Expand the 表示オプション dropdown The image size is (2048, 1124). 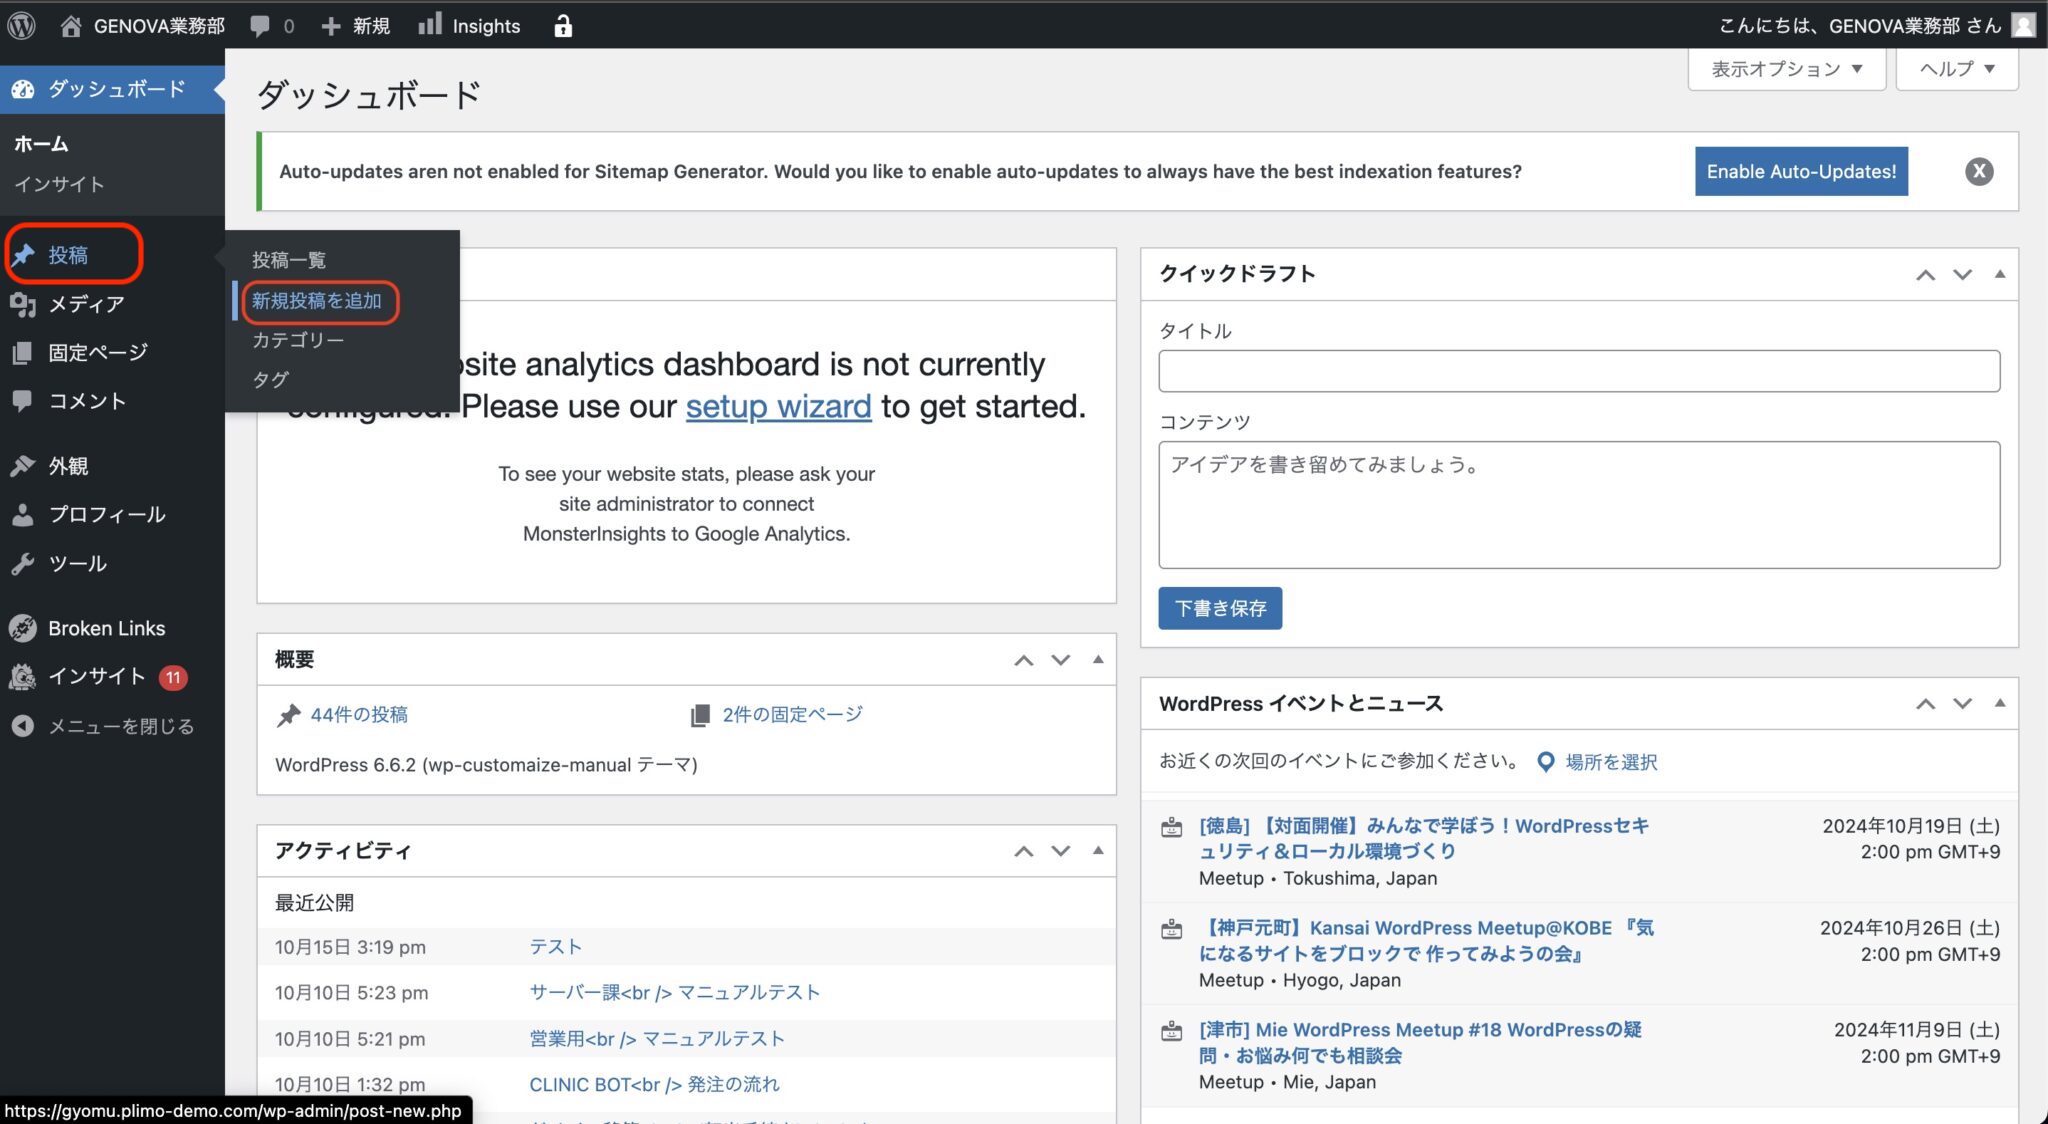coord(1786,69)
